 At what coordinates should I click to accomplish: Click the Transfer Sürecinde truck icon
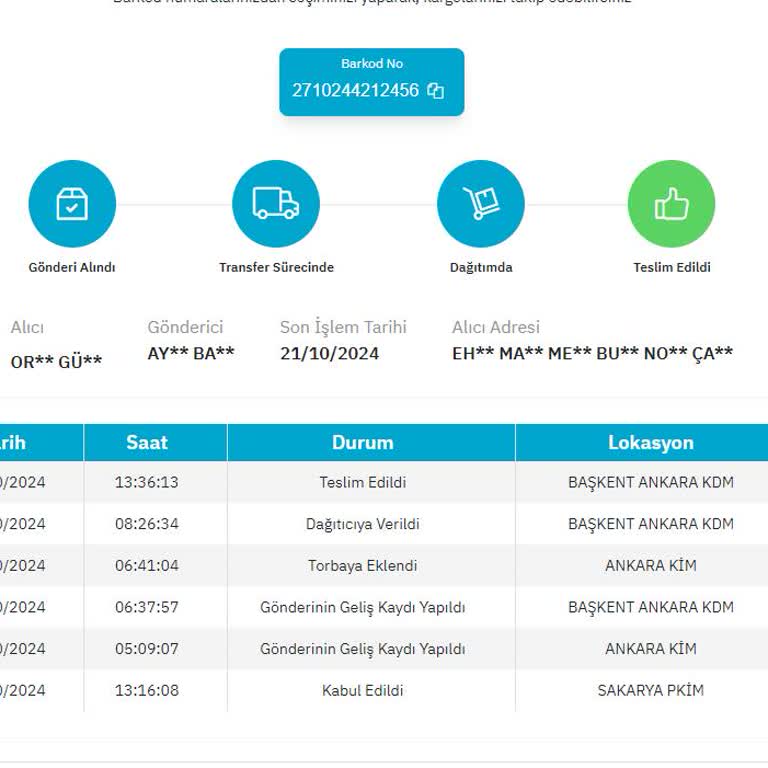276,204
